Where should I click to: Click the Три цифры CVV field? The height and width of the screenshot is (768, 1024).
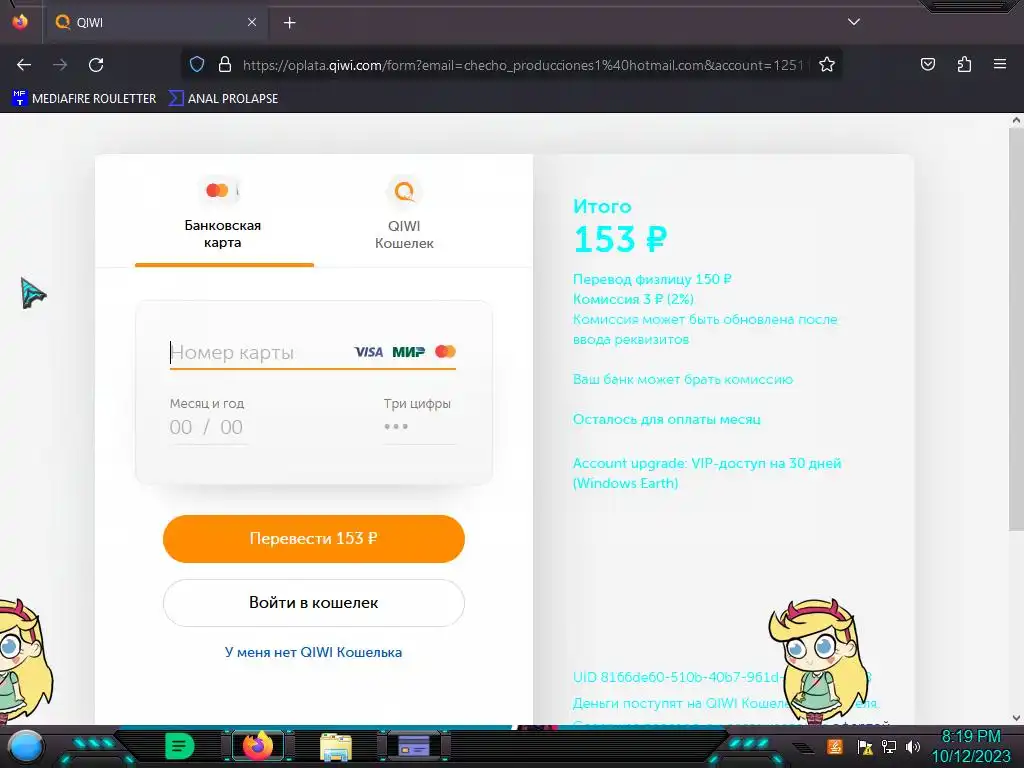pos(419,427)
